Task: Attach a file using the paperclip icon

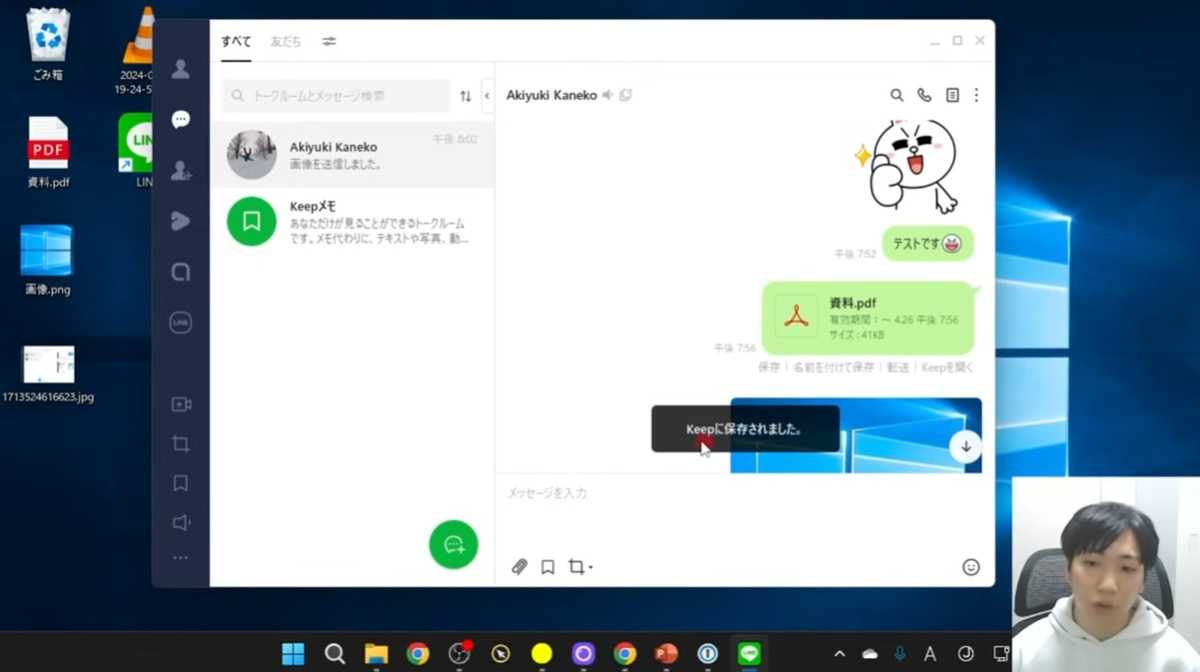Action: (519, 567)
